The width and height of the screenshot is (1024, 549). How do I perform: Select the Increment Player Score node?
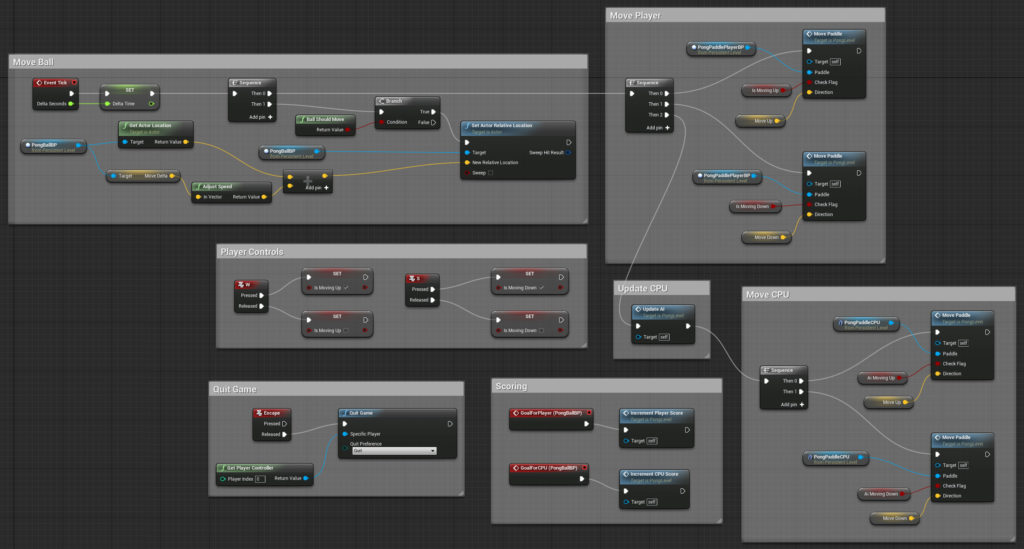coord(656,428)
